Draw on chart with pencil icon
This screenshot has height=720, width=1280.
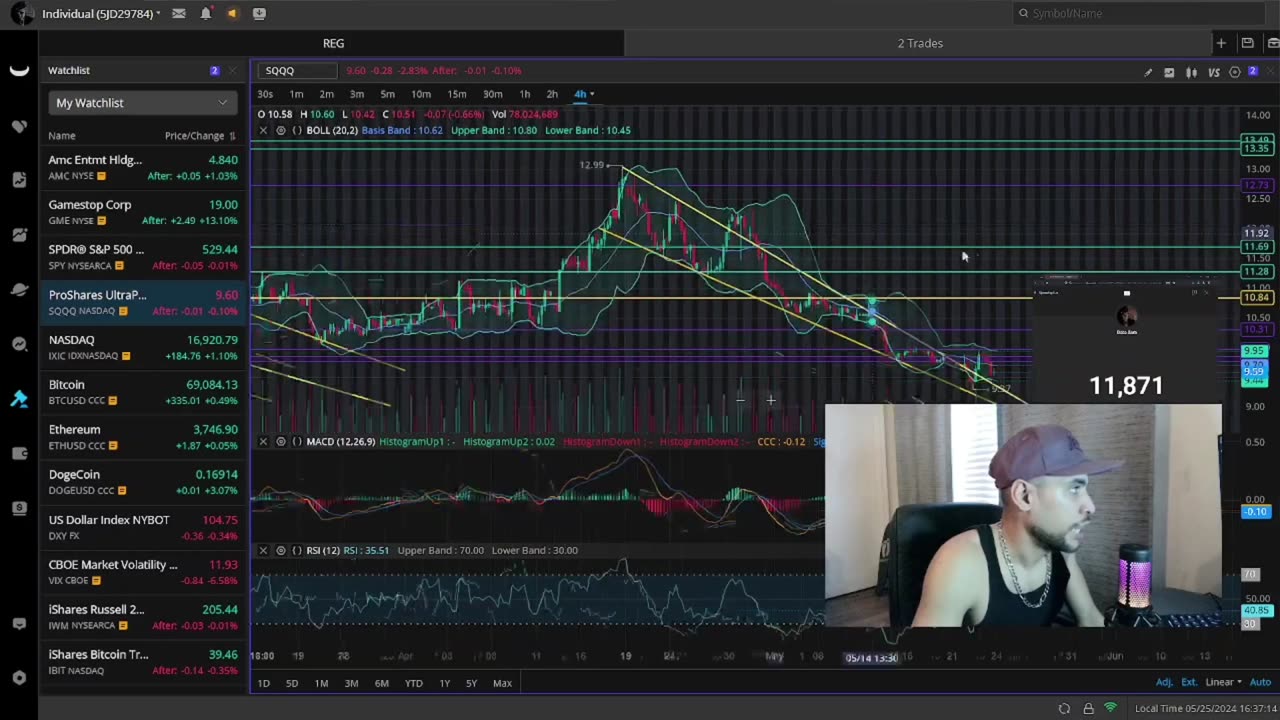[1148, 72]
